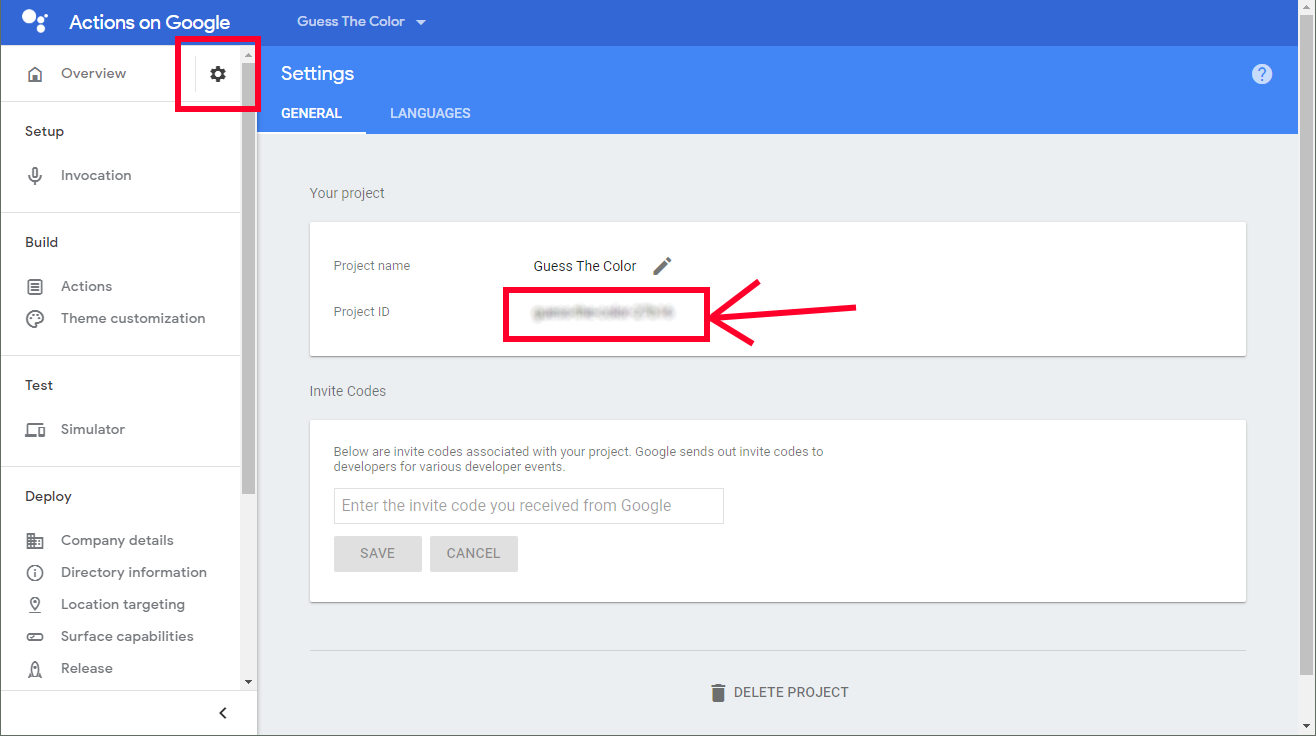
Task: Click the Overview home icon
Action: (x=35, y=74)
